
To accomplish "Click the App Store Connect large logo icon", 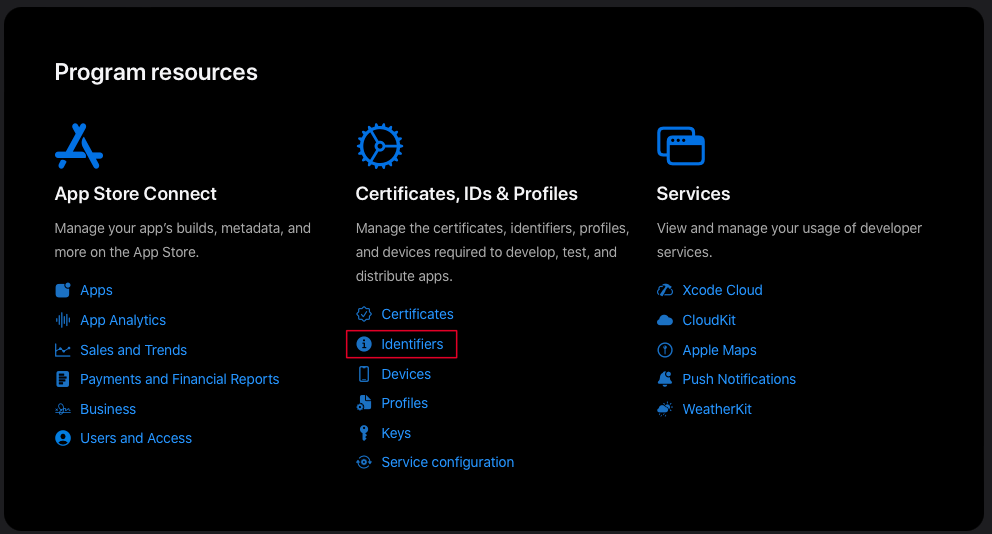I will click(79, 146).
